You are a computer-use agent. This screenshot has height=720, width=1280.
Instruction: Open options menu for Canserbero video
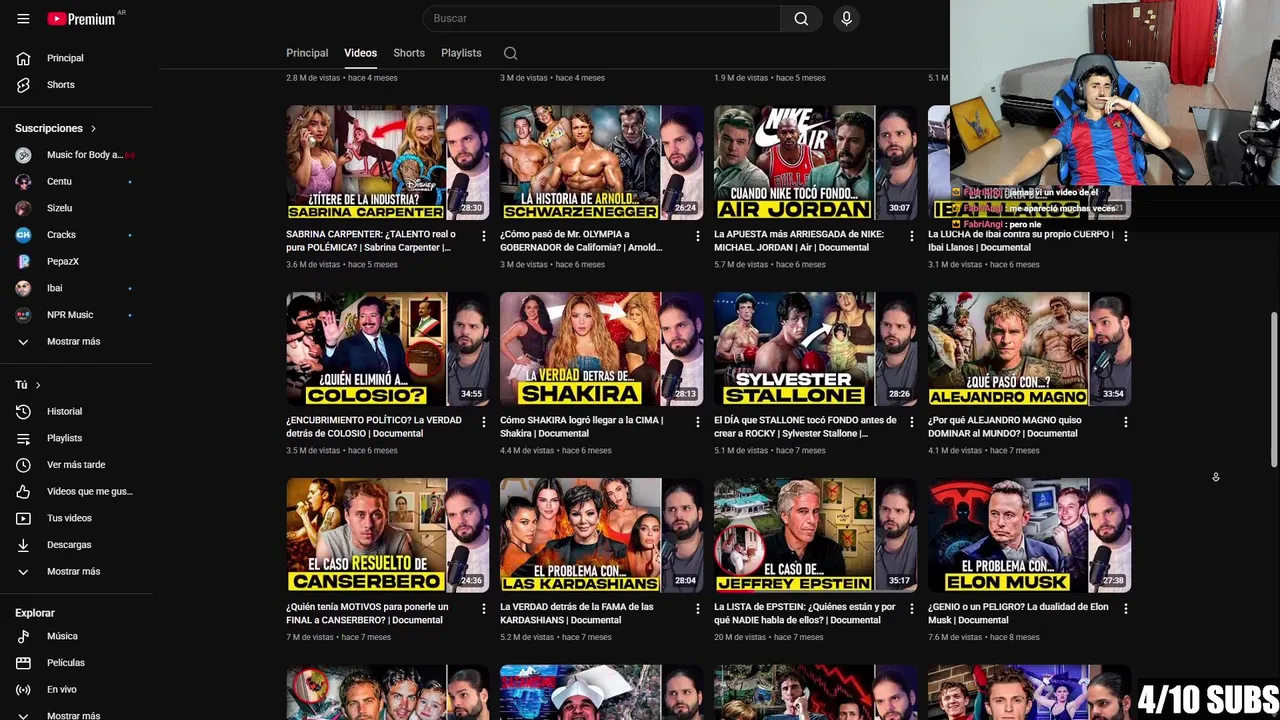(484, 608)
